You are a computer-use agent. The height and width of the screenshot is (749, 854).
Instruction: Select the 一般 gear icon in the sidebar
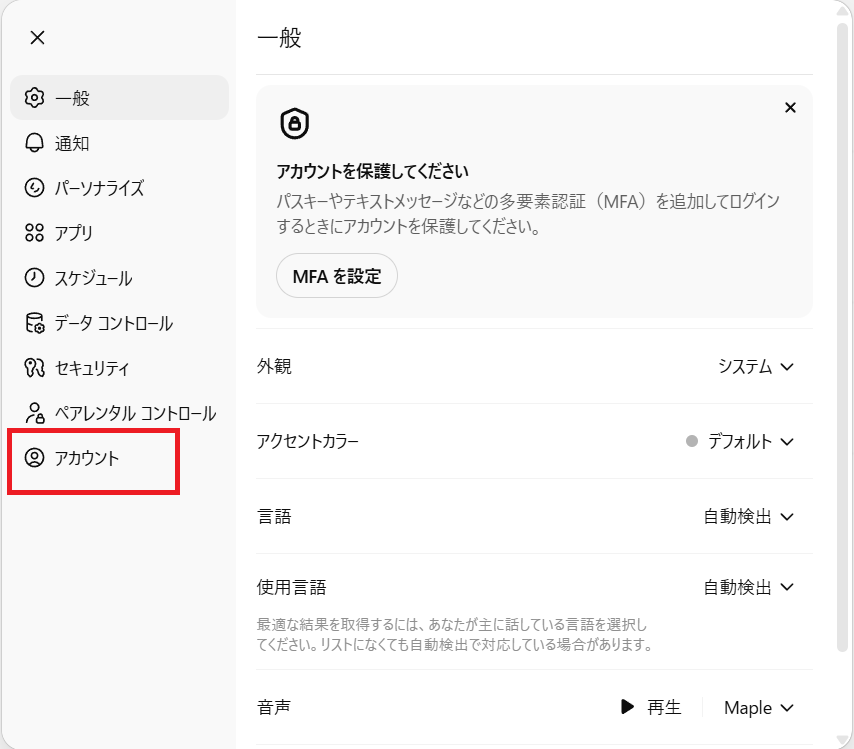pyautogui.click(x=34, y=98)
